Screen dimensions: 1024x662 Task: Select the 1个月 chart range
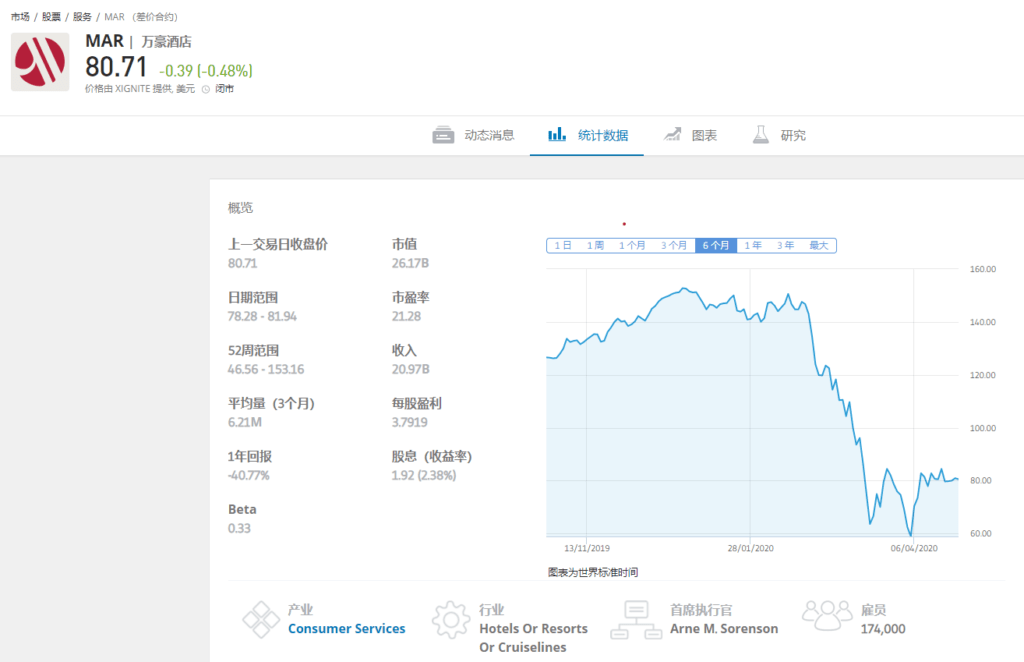632,245
